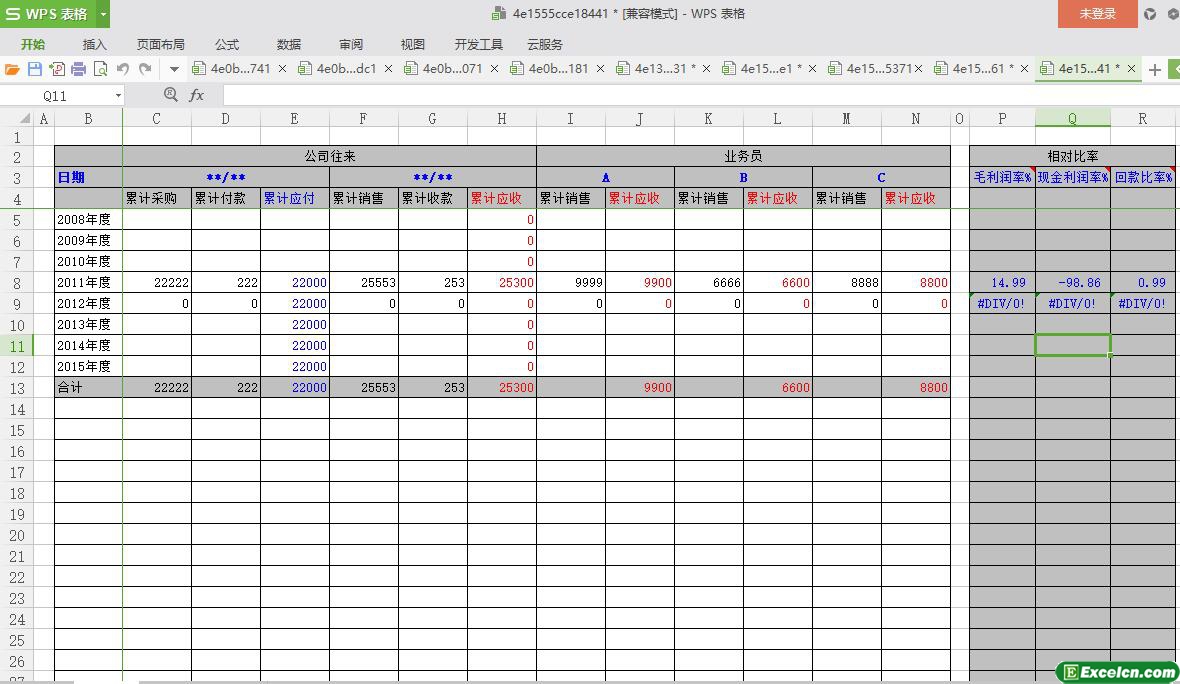Close the 4e13...31 document tab

pyautogui.click(x=707, y=68)
